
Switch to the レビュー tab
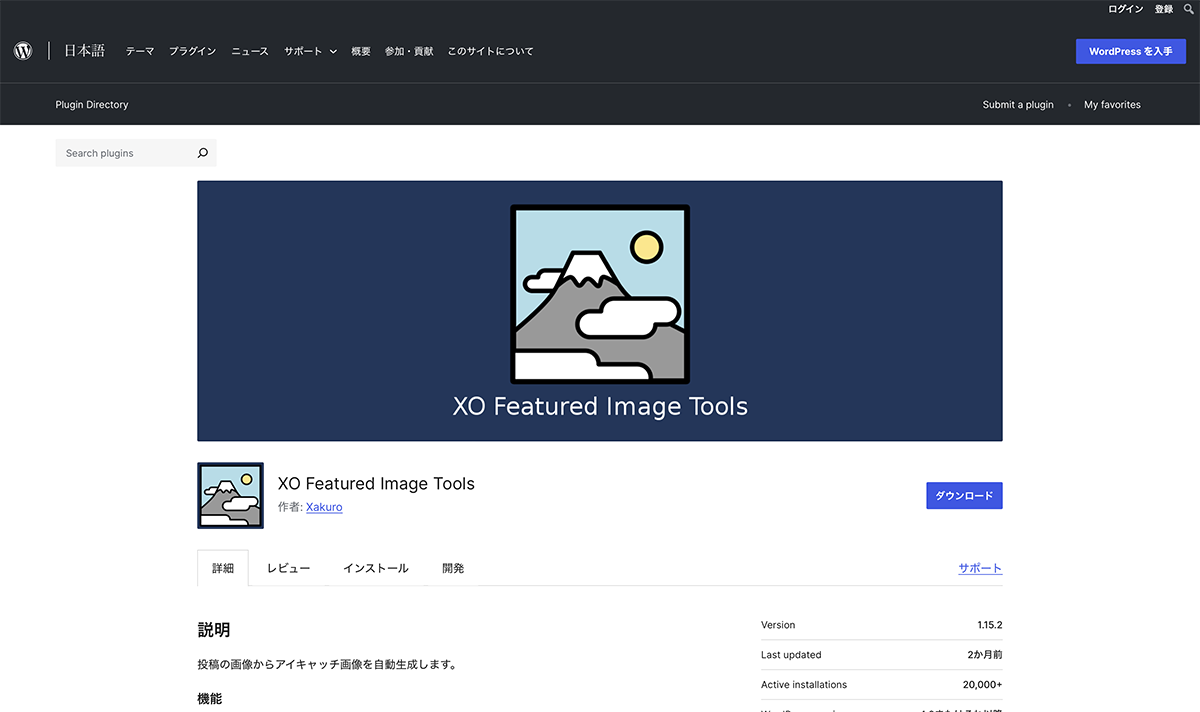pos(288,568)
